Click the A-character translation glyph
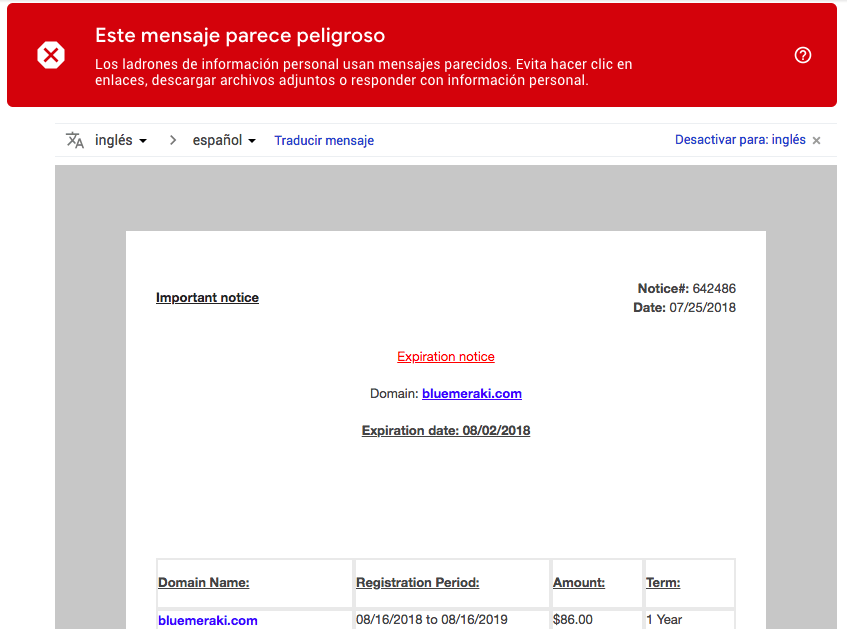Image resolution: width=847 pixels, height=629 pixels. pyautogui.click(x=75, y=140)
